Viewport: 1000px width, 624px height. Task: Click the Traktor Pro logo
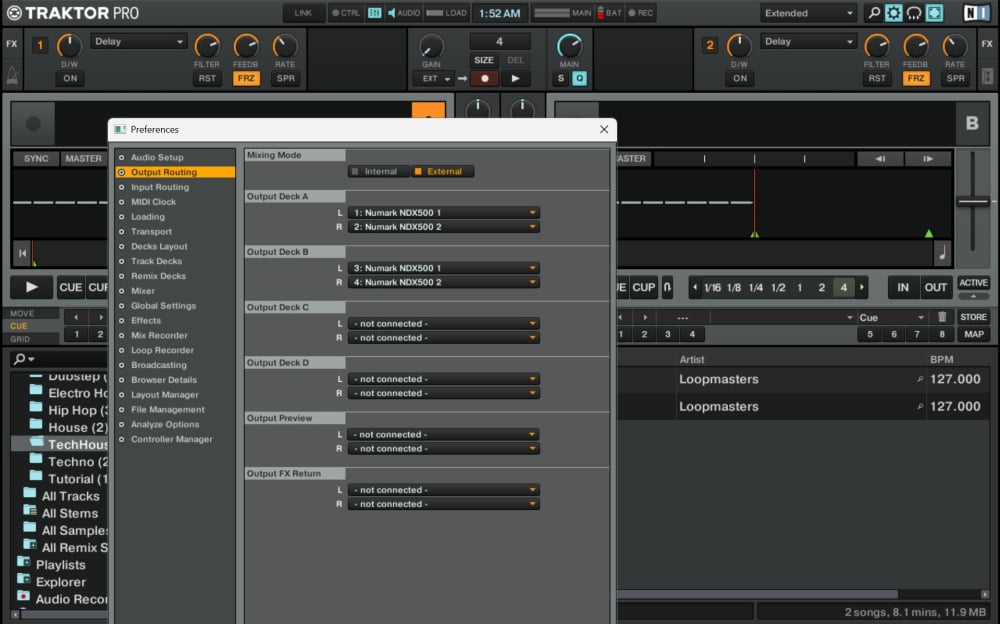pyautogui.click(x=73, y=13)
